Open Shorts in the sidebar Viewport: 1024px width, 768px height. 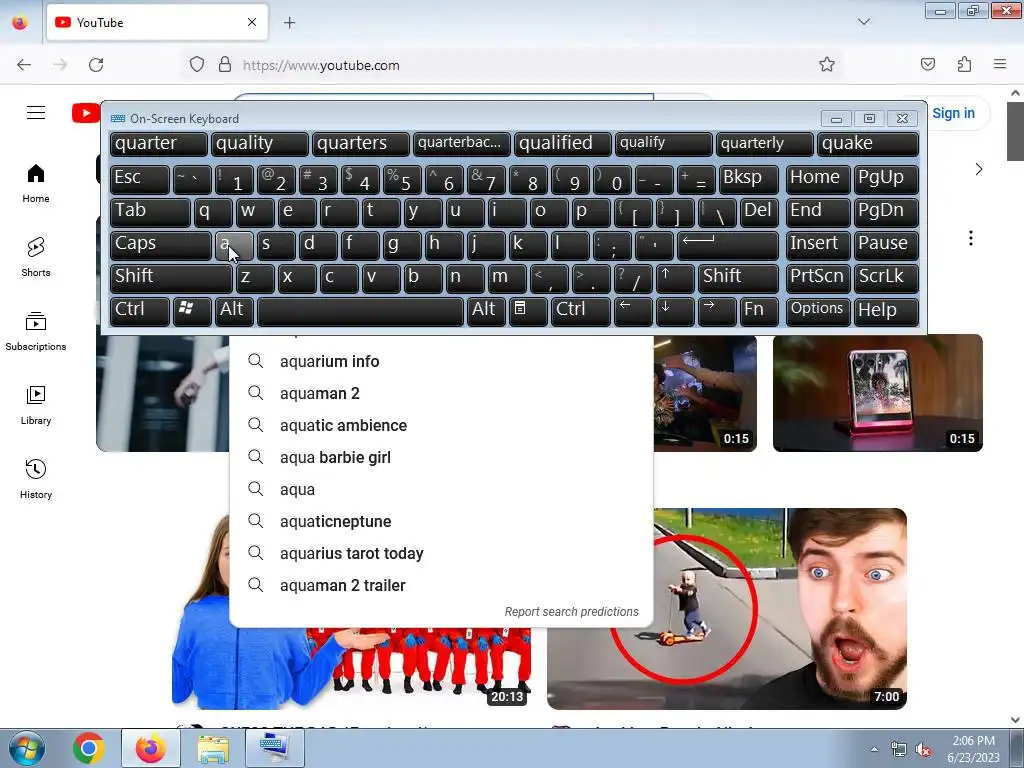pyautogui.click(x=36, y=257)
